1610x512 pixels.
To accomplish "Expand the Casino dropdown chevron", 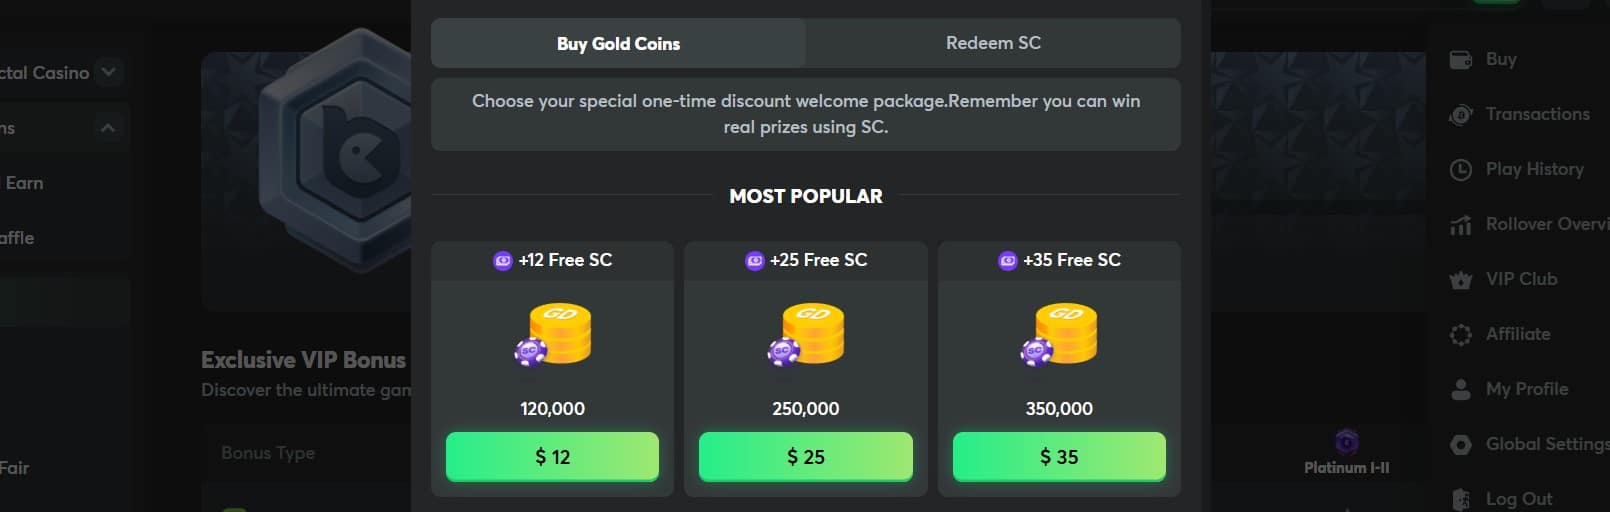I will click(109, 72).
